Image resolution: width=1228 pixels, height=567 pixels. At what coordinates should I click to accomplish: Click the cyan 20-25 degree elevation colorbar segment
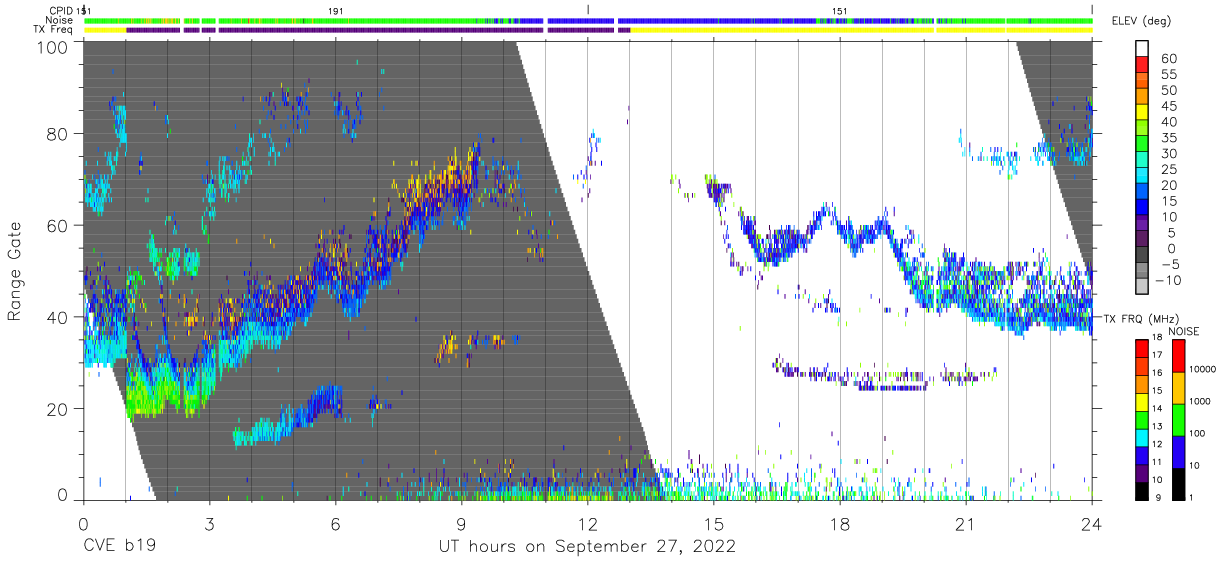click(x=1141, y=176)
